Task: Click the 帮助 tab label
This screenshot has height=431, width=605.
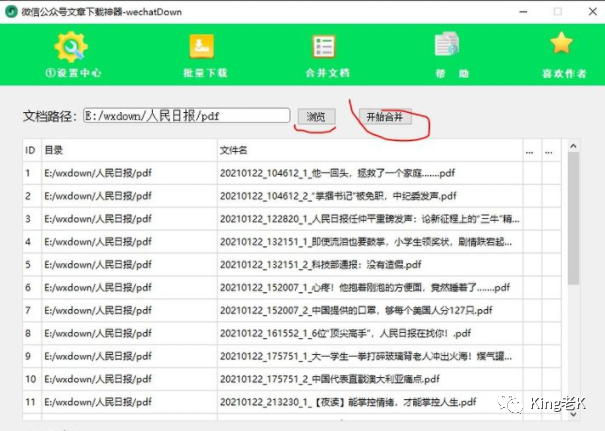Action: [452, 73]
